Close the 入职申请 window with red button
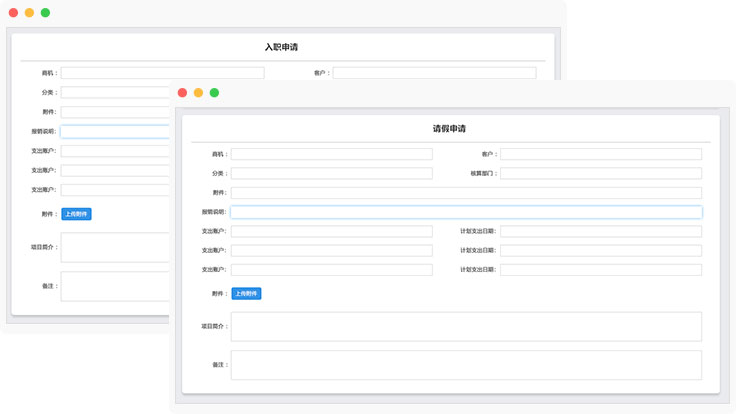 (13, 13)
